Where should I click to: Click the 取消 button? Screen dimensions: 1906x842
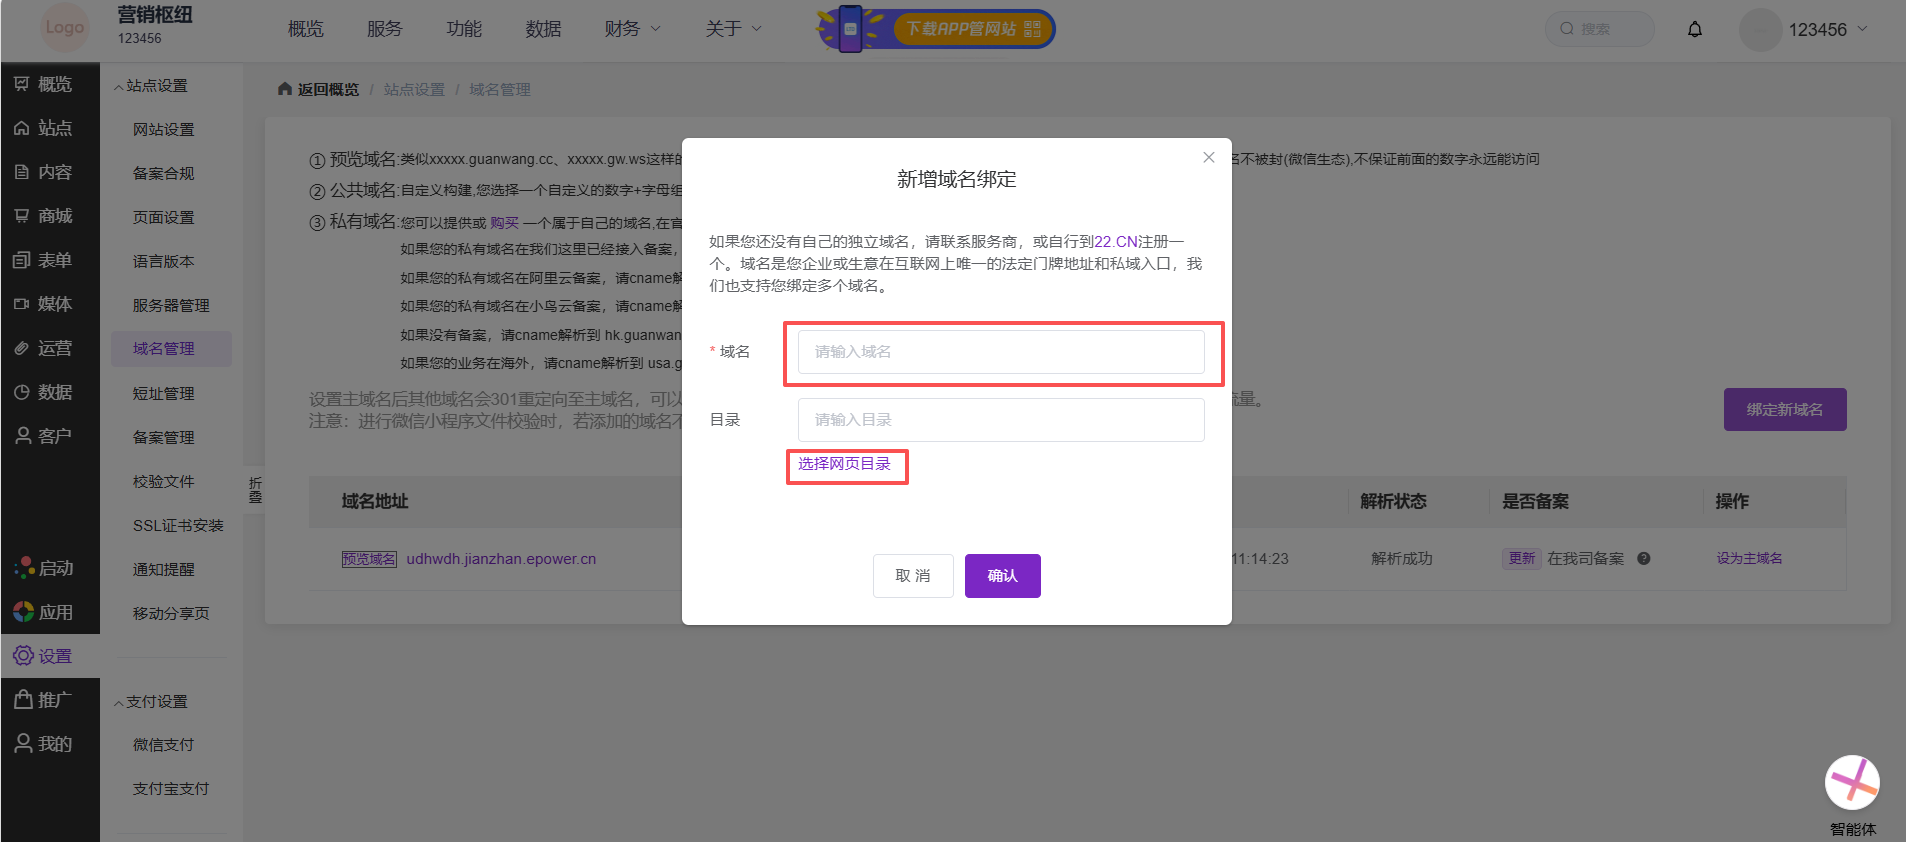tap(913, 576)
